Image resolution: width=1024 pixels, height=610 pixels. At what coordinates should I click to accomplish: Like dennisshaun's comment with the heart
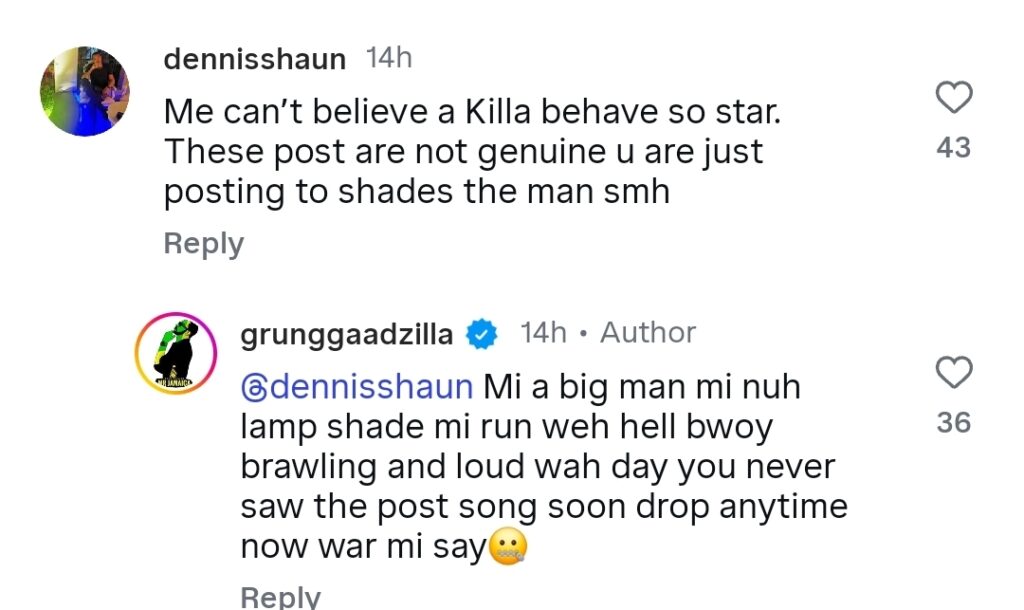pyautogui.click(x=954, y=97)
